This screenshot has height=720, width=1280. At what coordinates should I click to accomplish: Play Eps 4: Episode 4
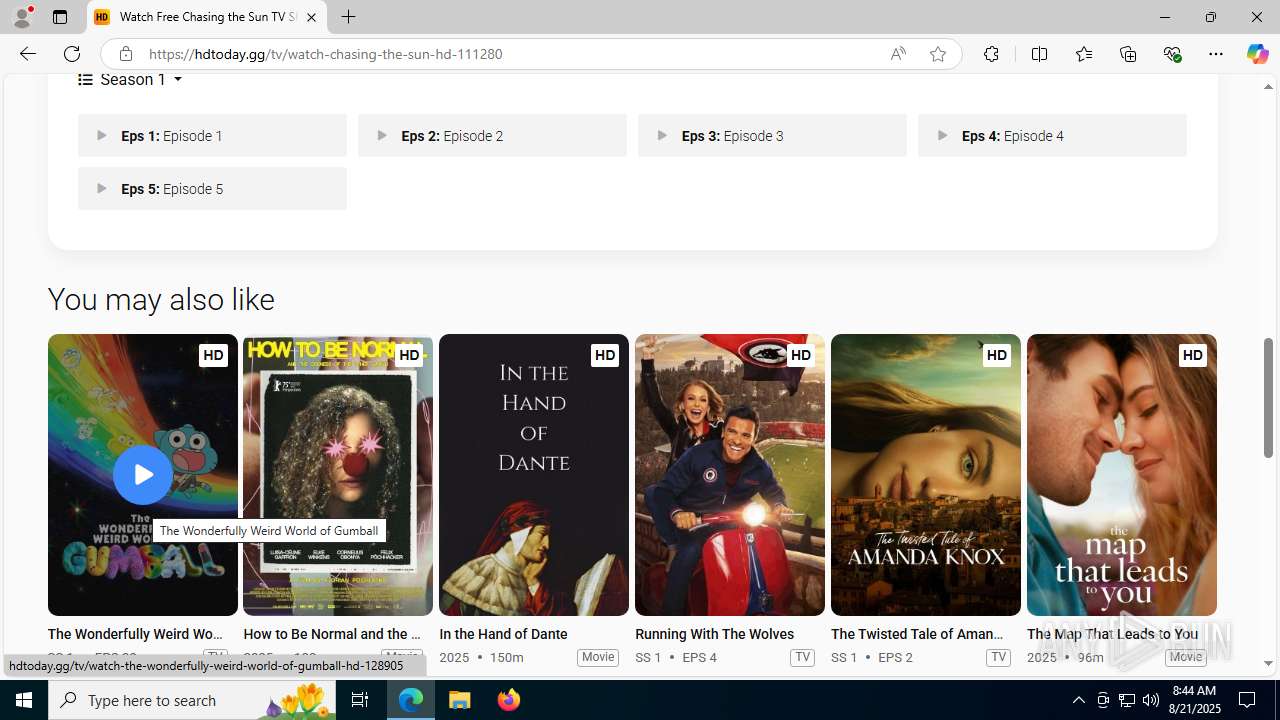click(1052, 135)
